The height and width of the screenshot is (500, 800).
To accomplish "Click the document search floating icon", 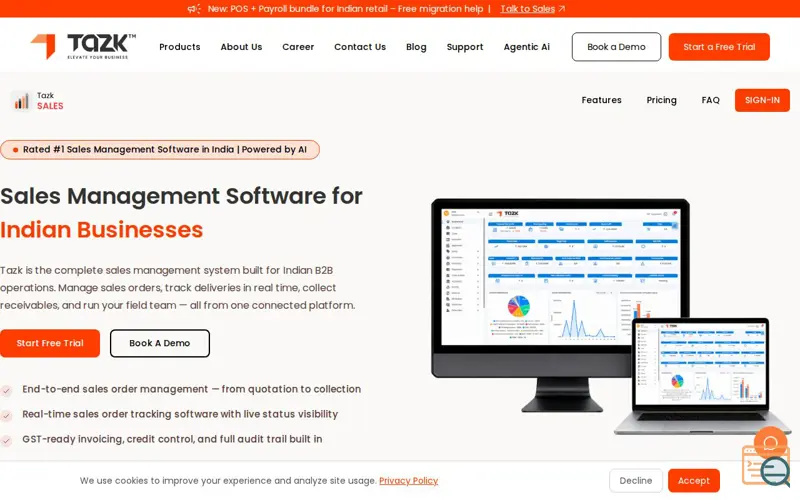I will click(x=766, y=466).
